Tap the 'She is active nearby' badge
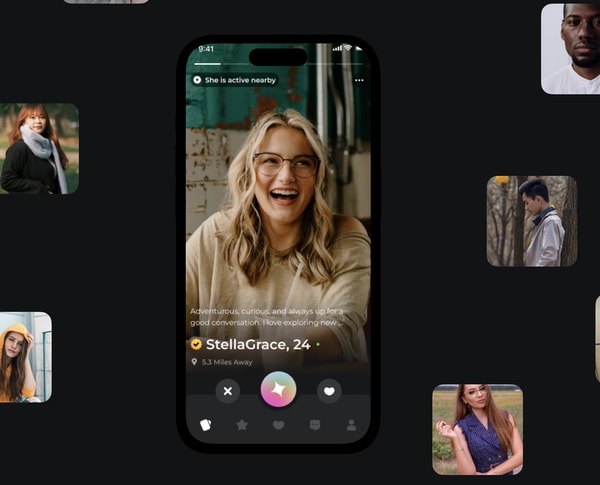 pos(234,80)
